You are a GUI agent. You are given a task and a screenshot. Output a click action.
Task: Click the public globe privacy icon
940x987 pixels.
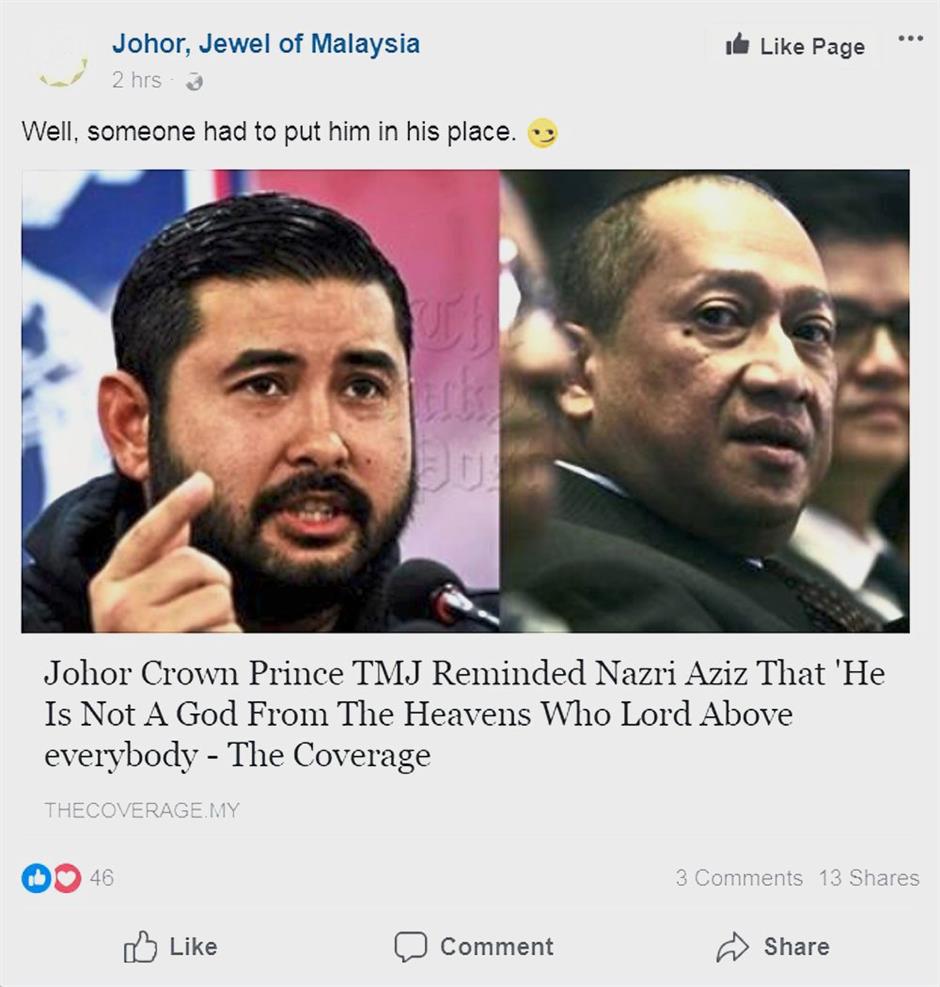tap(195, 82)
